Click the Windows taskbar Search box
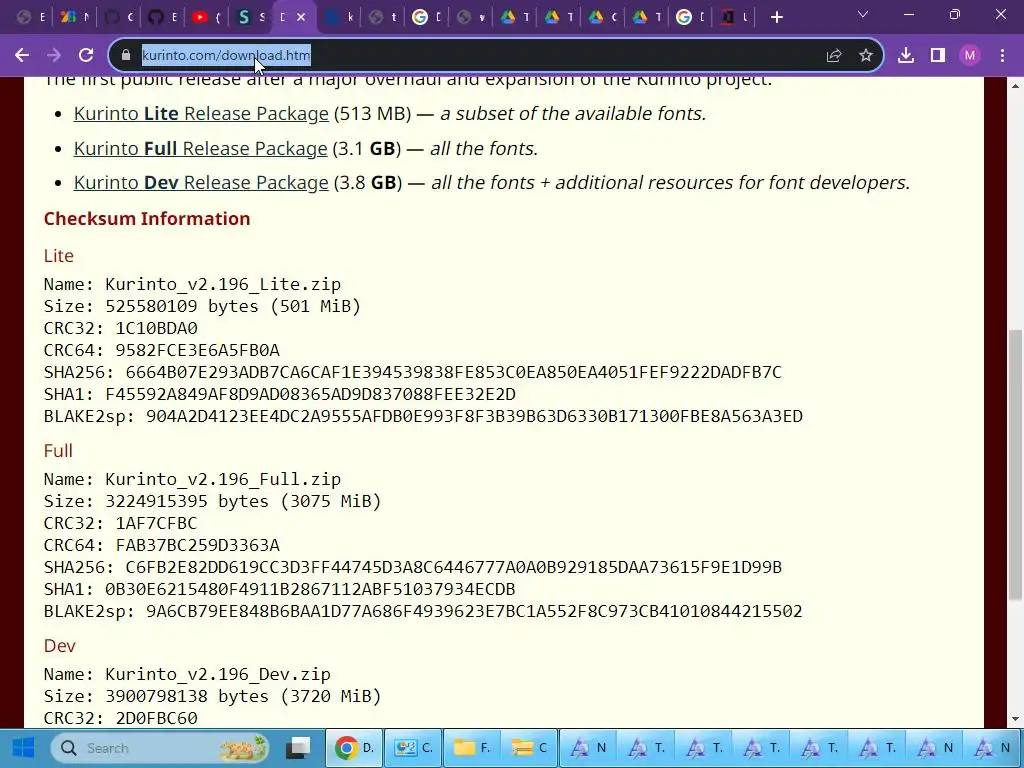The height and width of the screenshot is (768, 1024). point(161,748)
